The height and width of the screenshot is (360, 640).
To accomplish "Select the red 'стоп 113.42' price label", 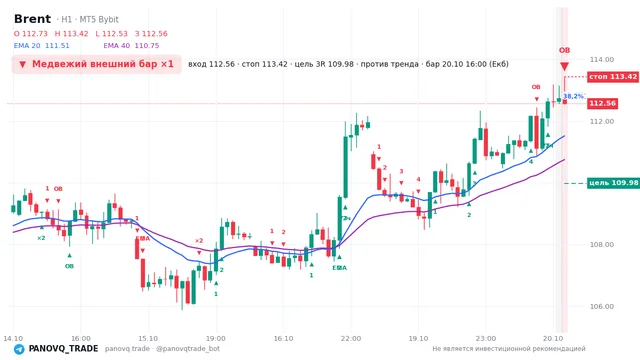I will coord(613,77).
